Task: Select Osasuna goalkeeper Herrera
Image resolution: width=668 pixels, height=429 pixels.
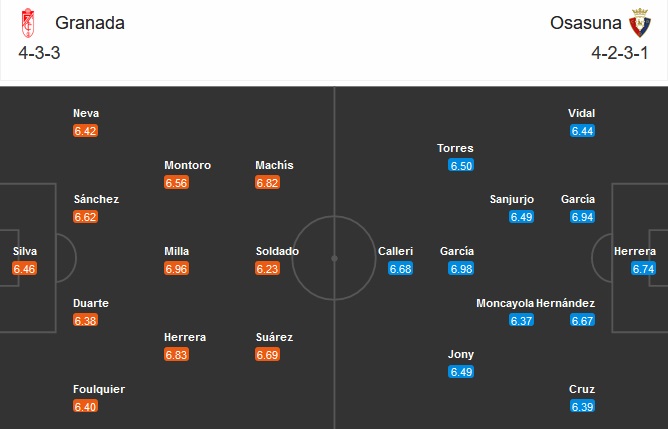Action: [x=635, y=251]
